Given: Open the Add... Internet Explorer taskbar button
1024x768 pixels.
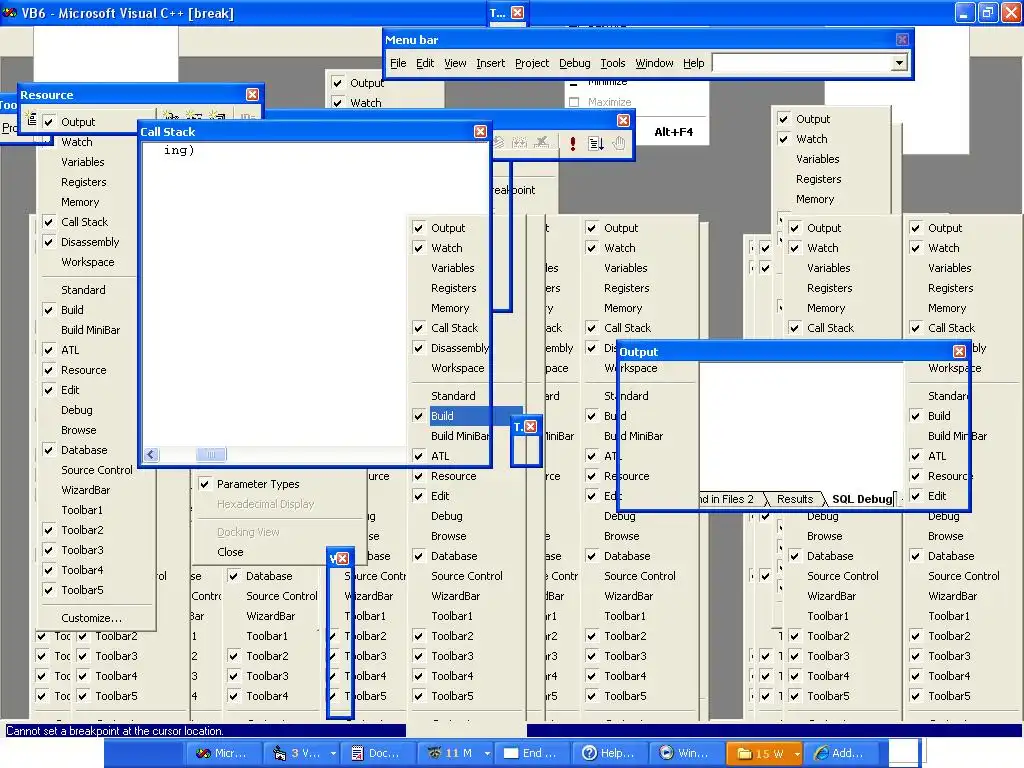Looking at the screenshot, I should point(839,753).
